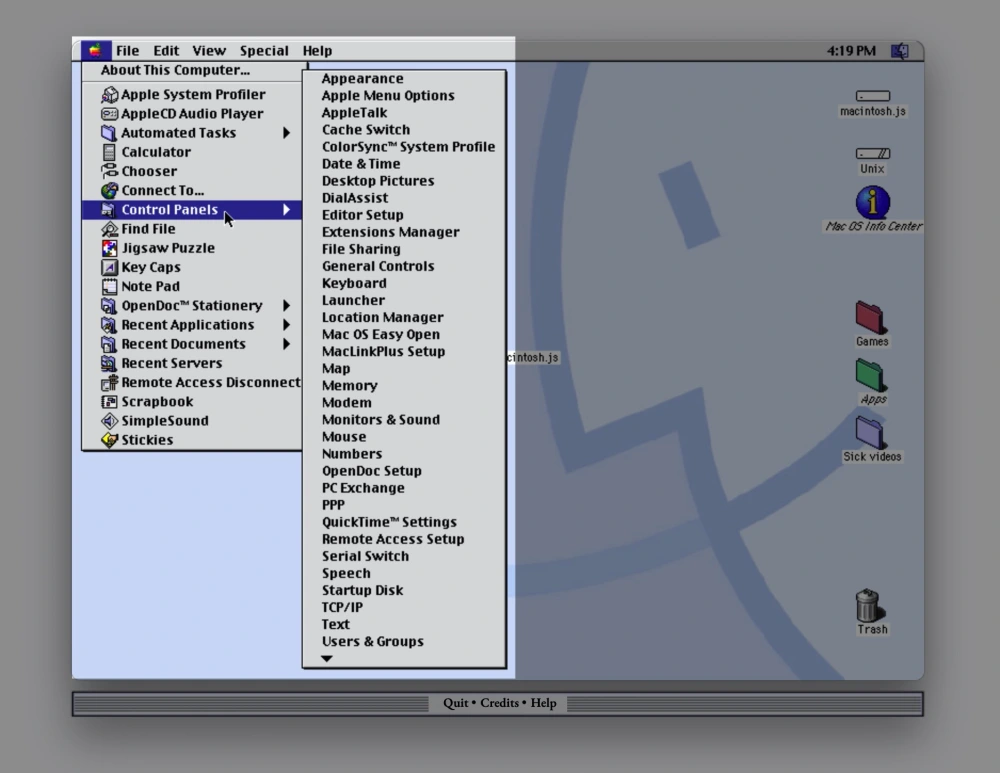Click the 4:19 PM clock
1000x773 pixels.
click(851, 50)
